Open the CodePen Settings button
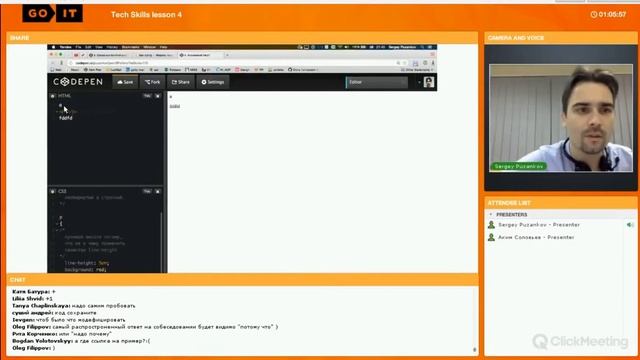 pyautogui.click(x=213, y=82)
